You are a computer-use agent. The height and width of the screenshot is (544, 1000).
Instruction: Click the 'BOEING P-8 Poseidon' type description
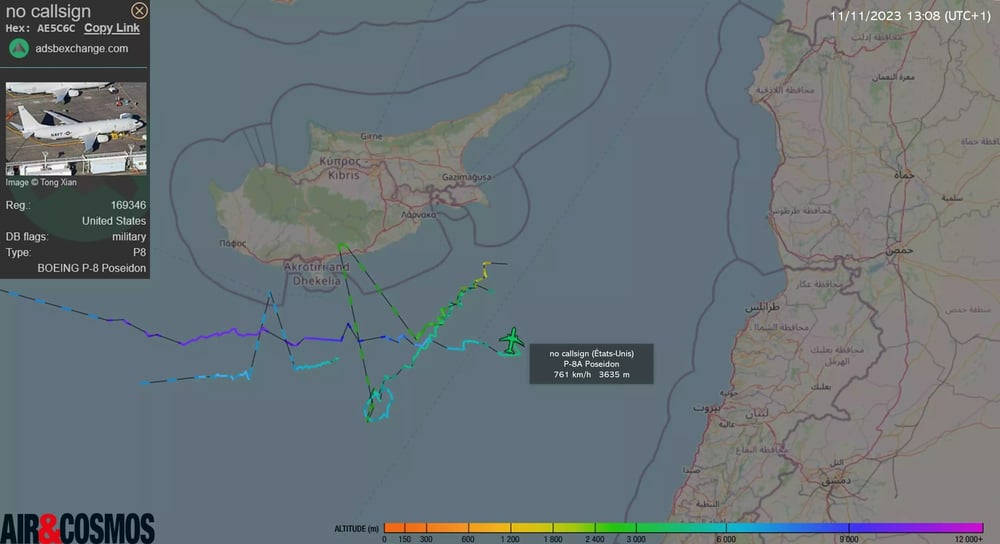coord(91,268)
